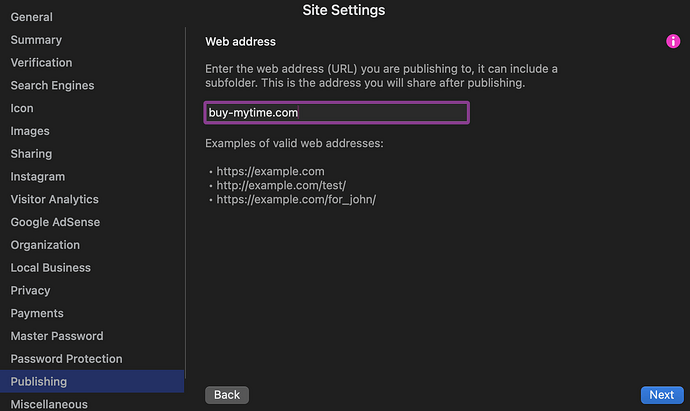Select Local Business in sidebar
The height and width of the screenshot is (411, 690).
click(x=51, y=268)
